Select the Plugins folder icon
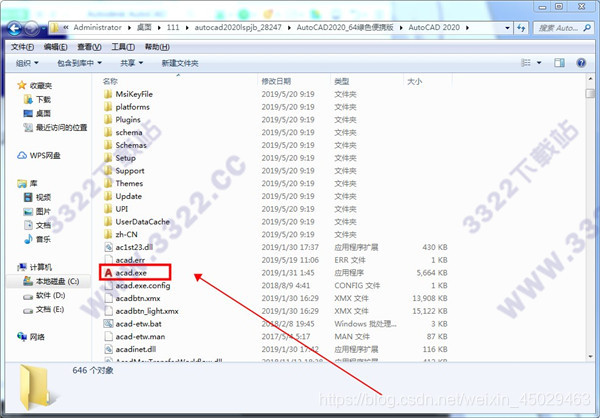Image resolution: width=600 pixels, height=418 pixels. (108, 119)
